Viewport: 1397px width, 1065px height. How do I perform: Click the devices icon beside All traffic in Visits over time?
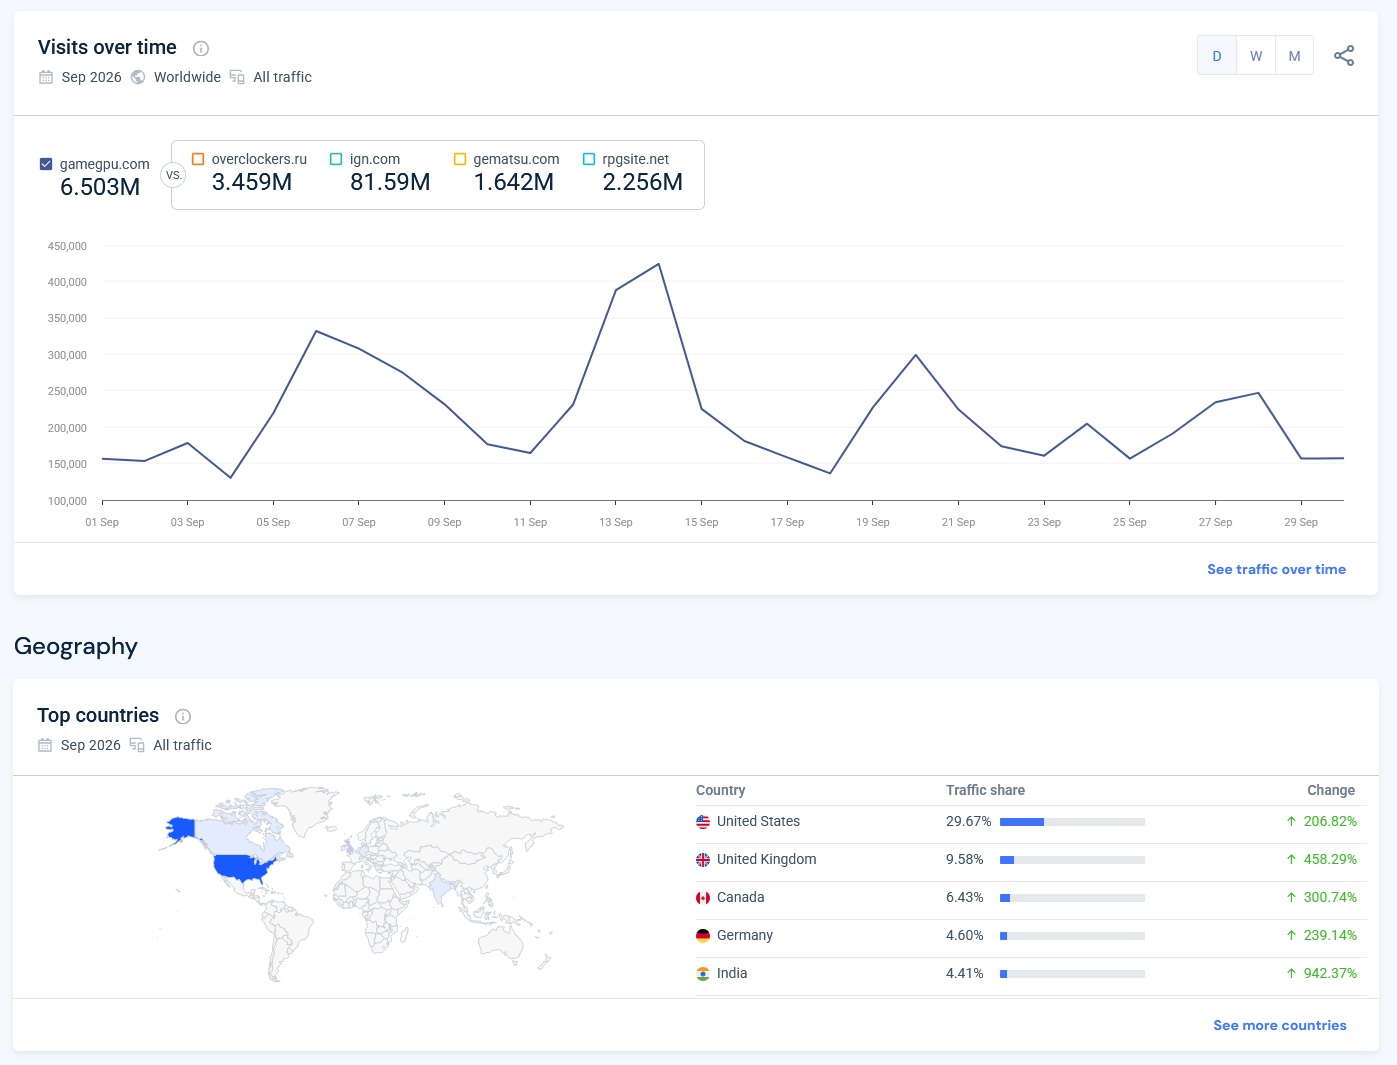[237, 77]
